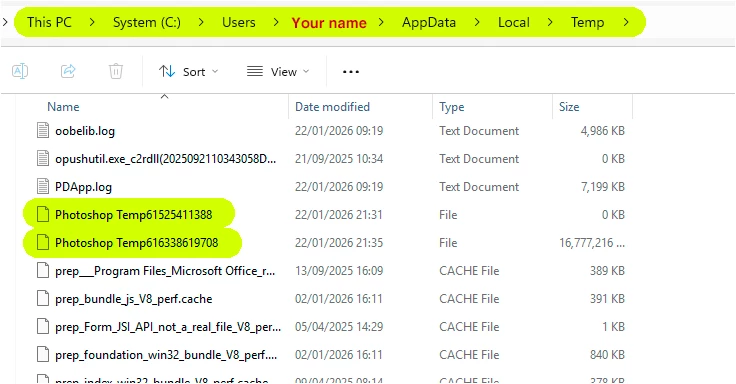Image resolution: width=736 pixels, height=384 pixels.
Task: Select file Photoshop Temp61525411388
Action: coord(134,215)
